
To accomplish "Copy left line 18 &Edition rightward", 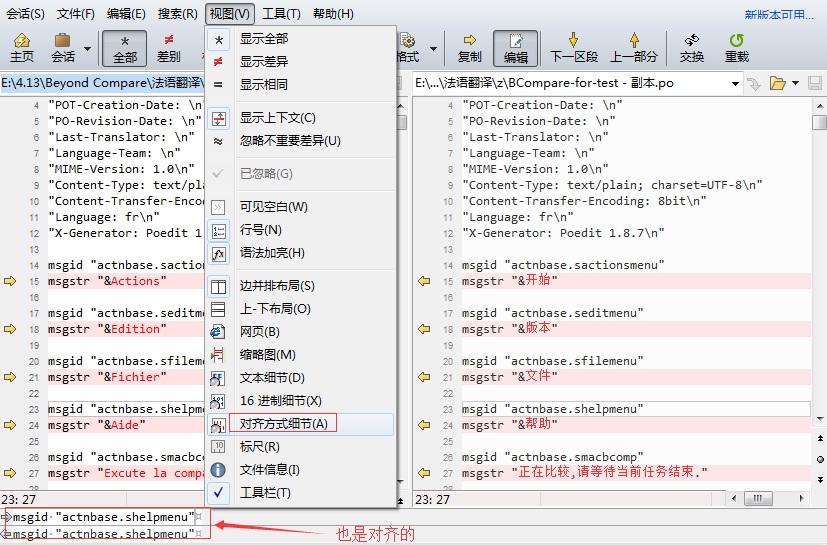I will (10, 329).
